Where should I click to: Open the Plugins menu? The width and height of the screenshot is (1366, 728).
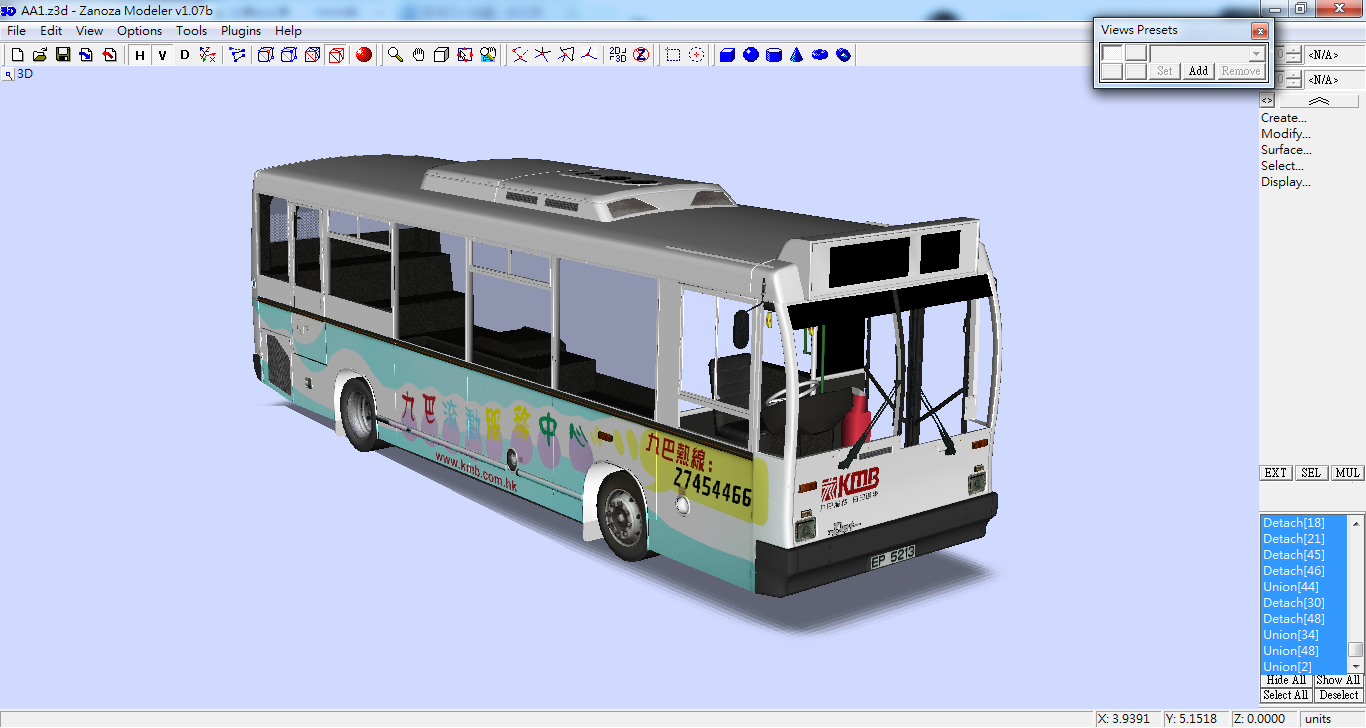241,31
